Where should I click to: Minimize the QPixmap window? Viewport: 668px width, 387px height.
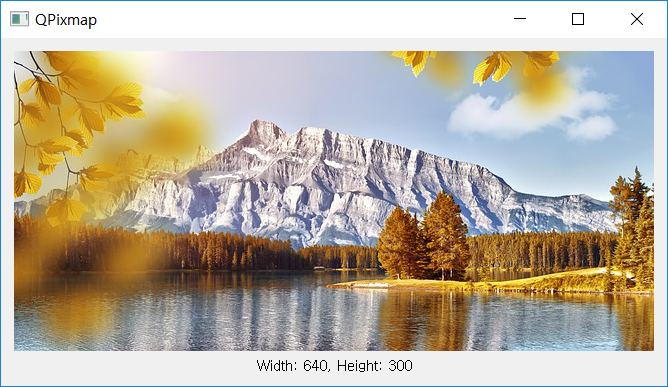point(520,19)
